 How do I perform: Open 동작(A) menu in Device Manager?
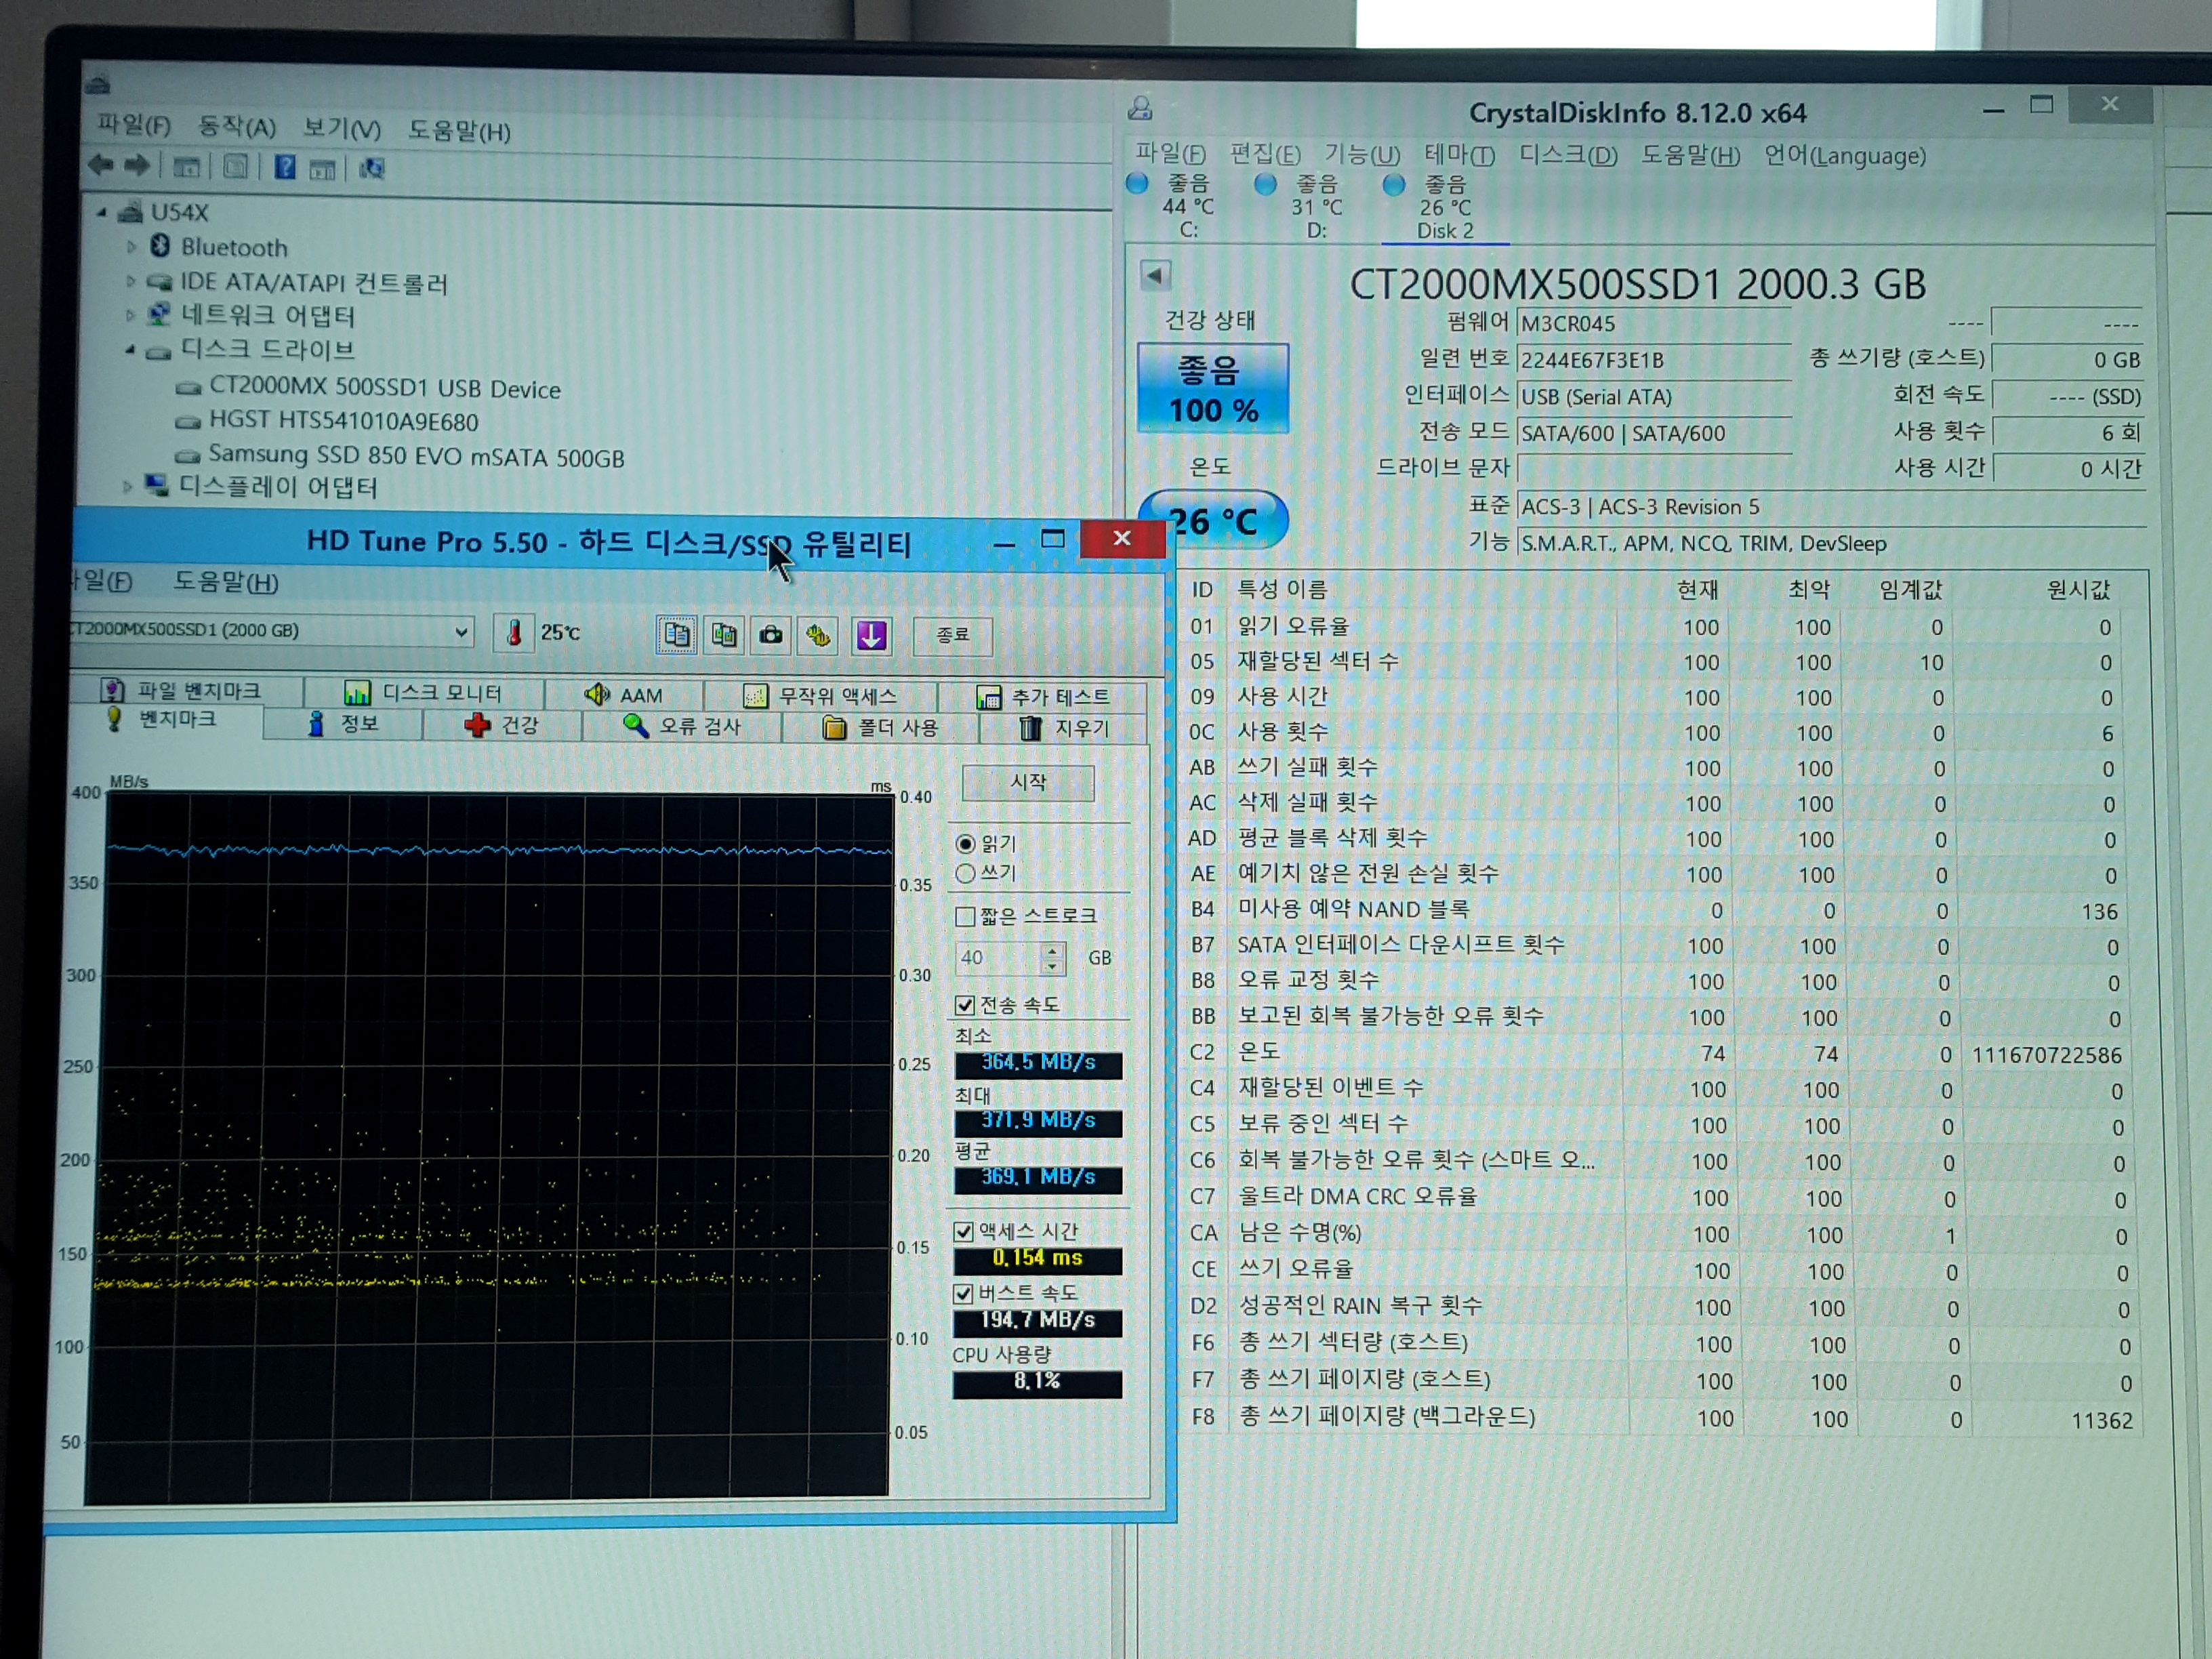click(x=237, y=127)
